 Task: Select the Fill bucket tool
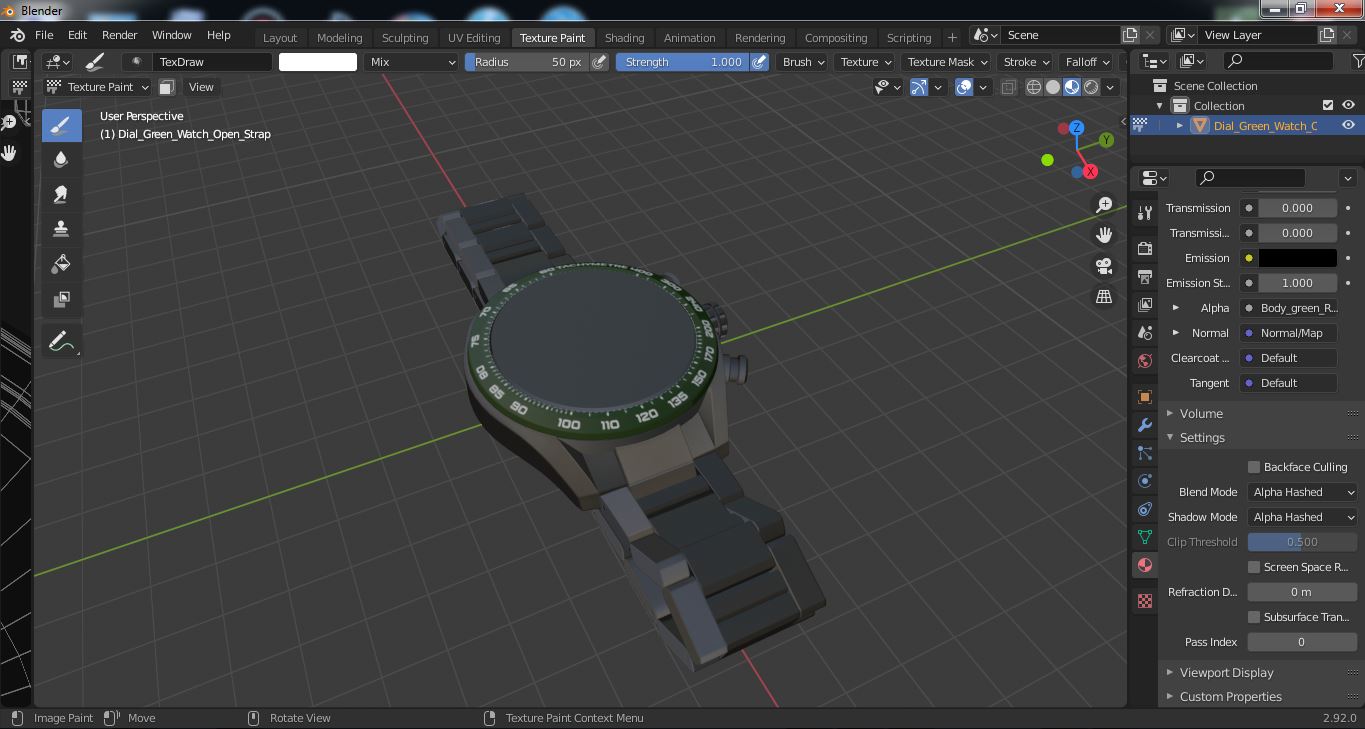pyautogui.click(x=61, y=264)
